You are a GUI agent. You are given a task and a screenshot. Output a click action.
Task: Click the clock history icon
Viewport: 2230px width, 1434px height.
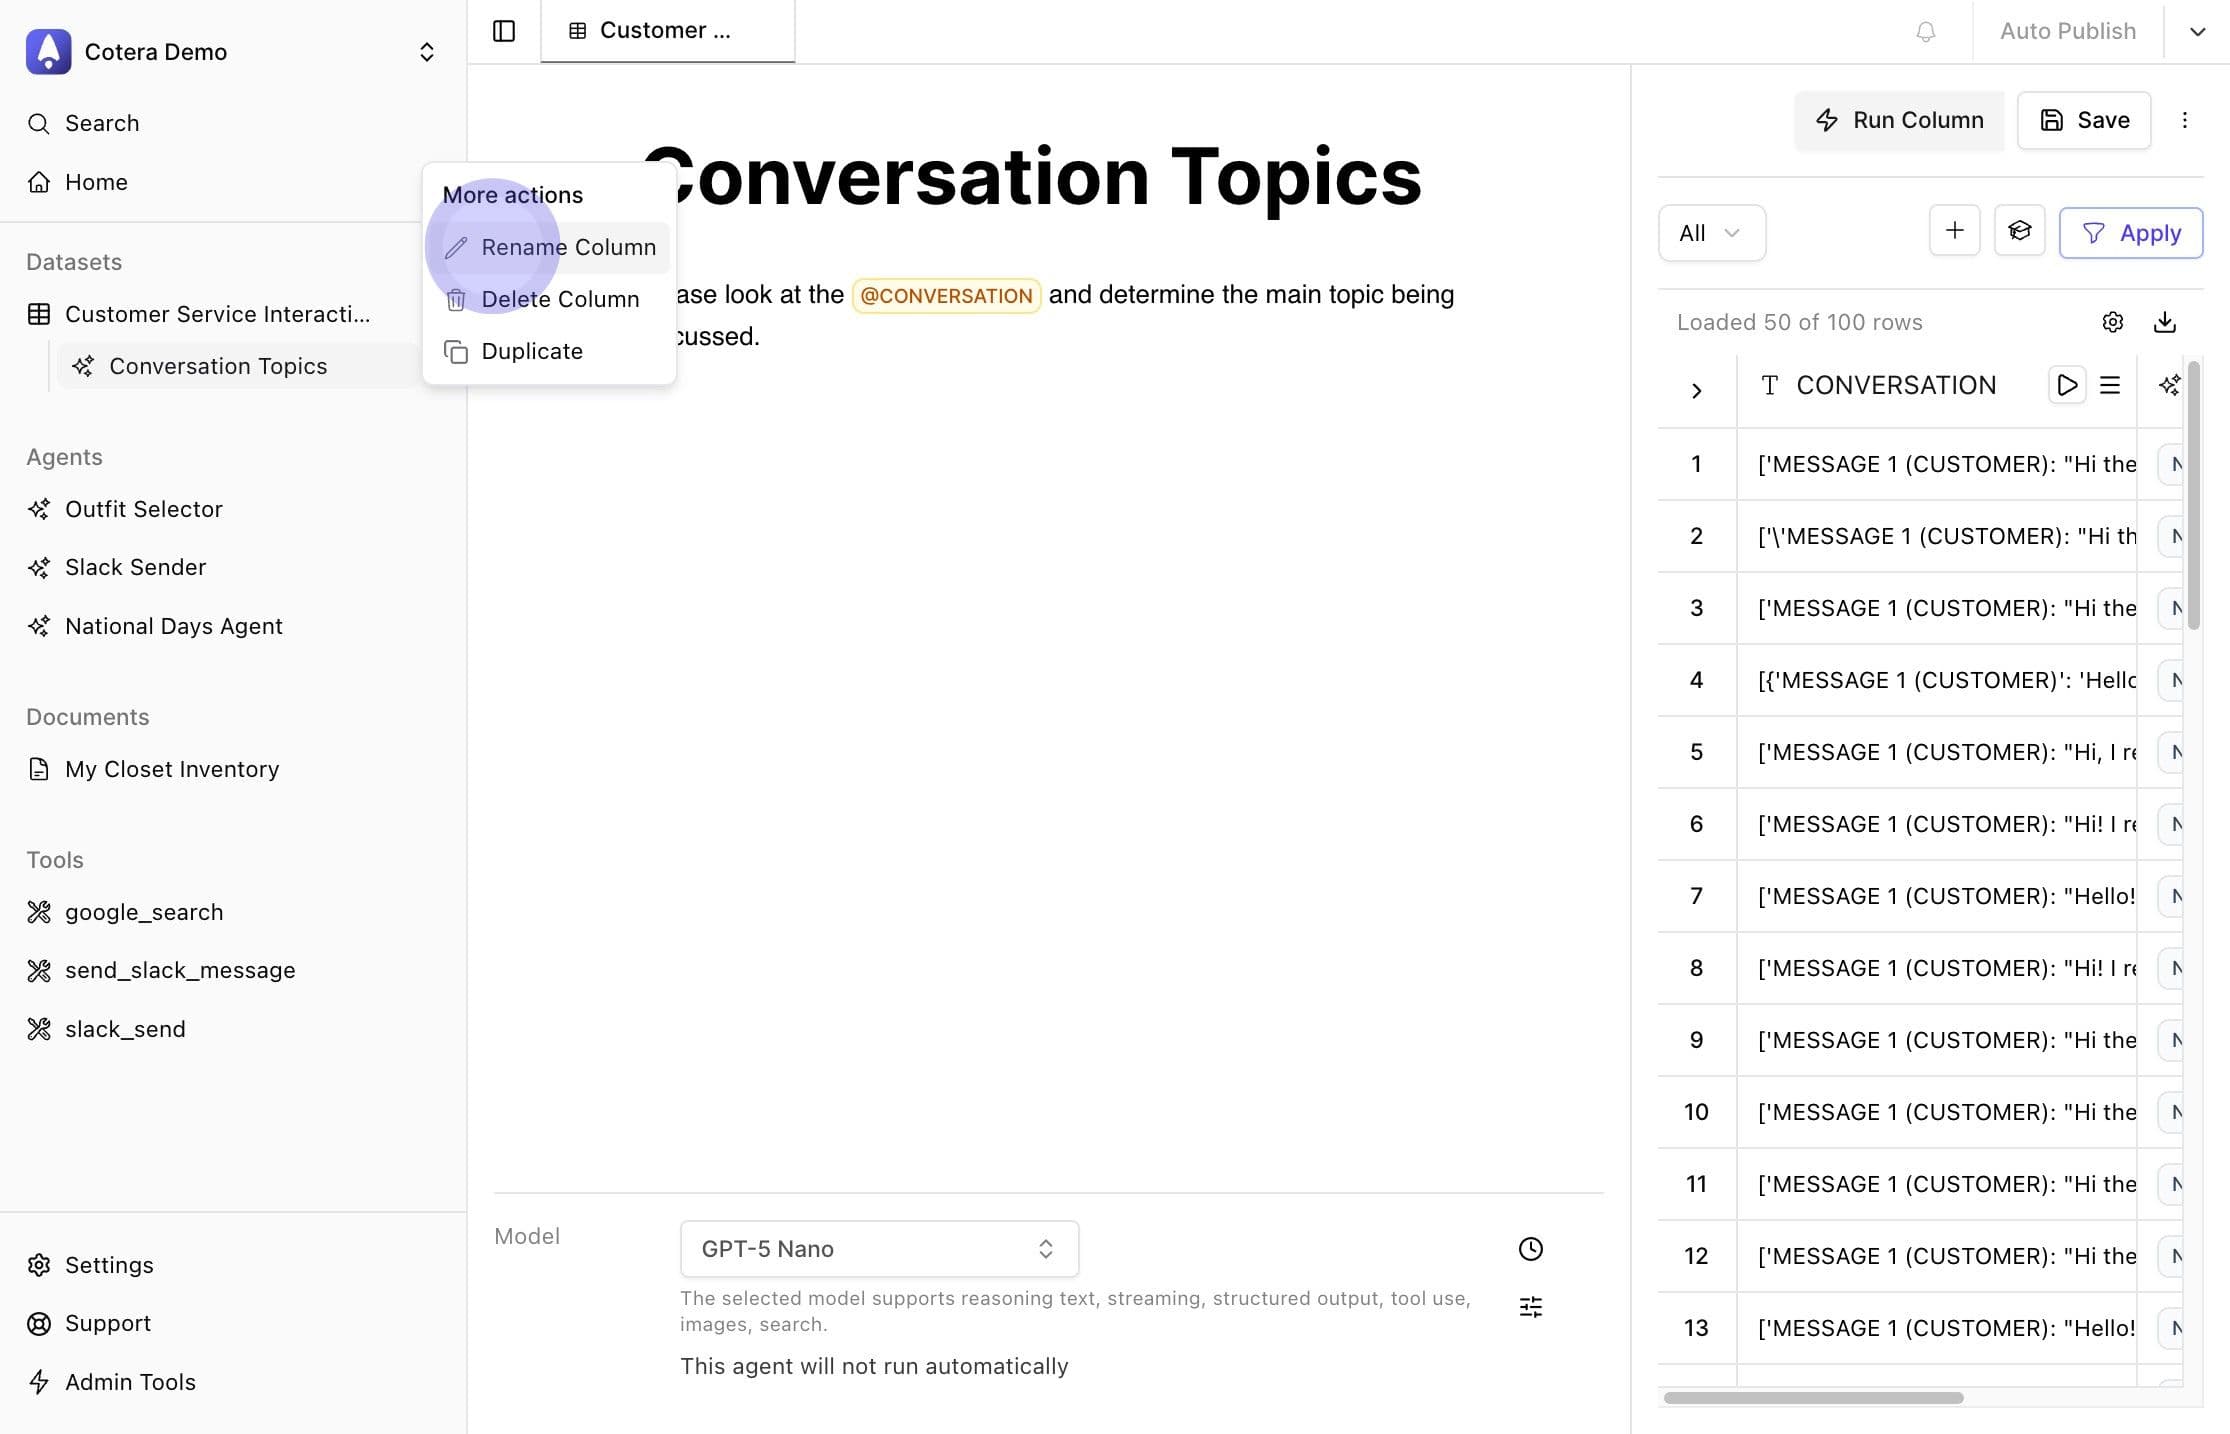(1530, 1249)
